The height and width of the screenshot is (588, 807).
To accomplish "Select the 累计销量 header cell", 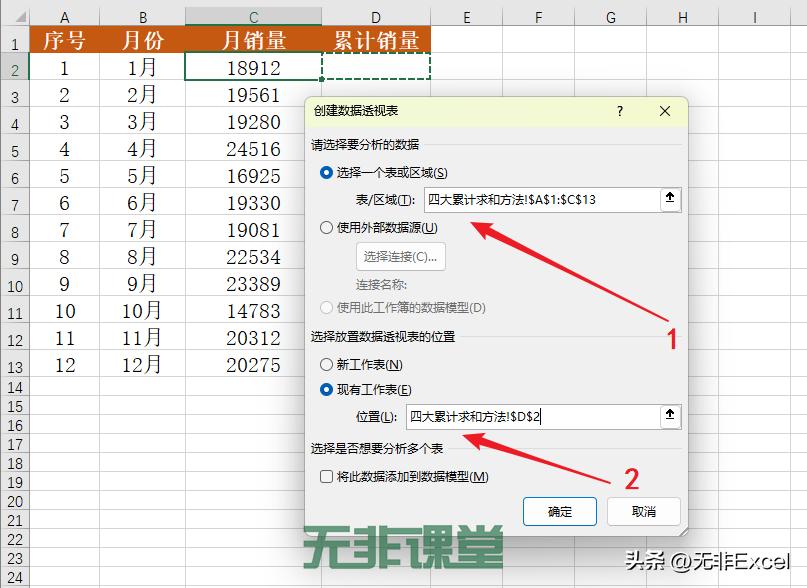I will coord(377,41).
